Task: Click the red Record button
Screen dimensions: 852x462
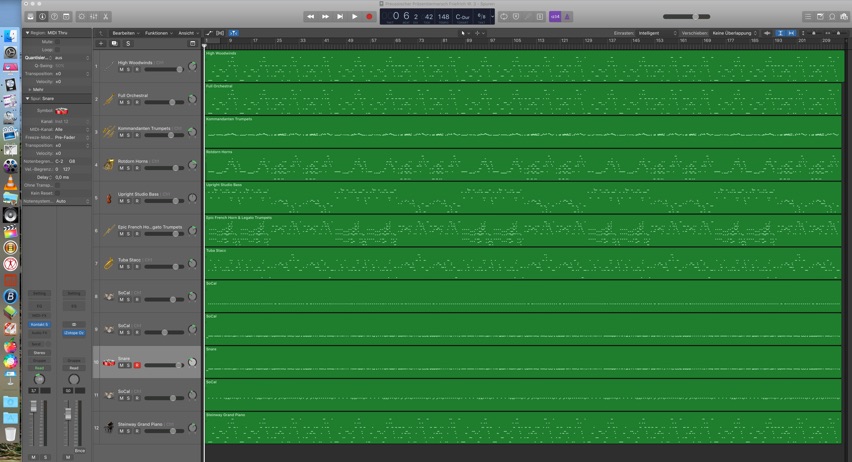Action: pos(369,16)
